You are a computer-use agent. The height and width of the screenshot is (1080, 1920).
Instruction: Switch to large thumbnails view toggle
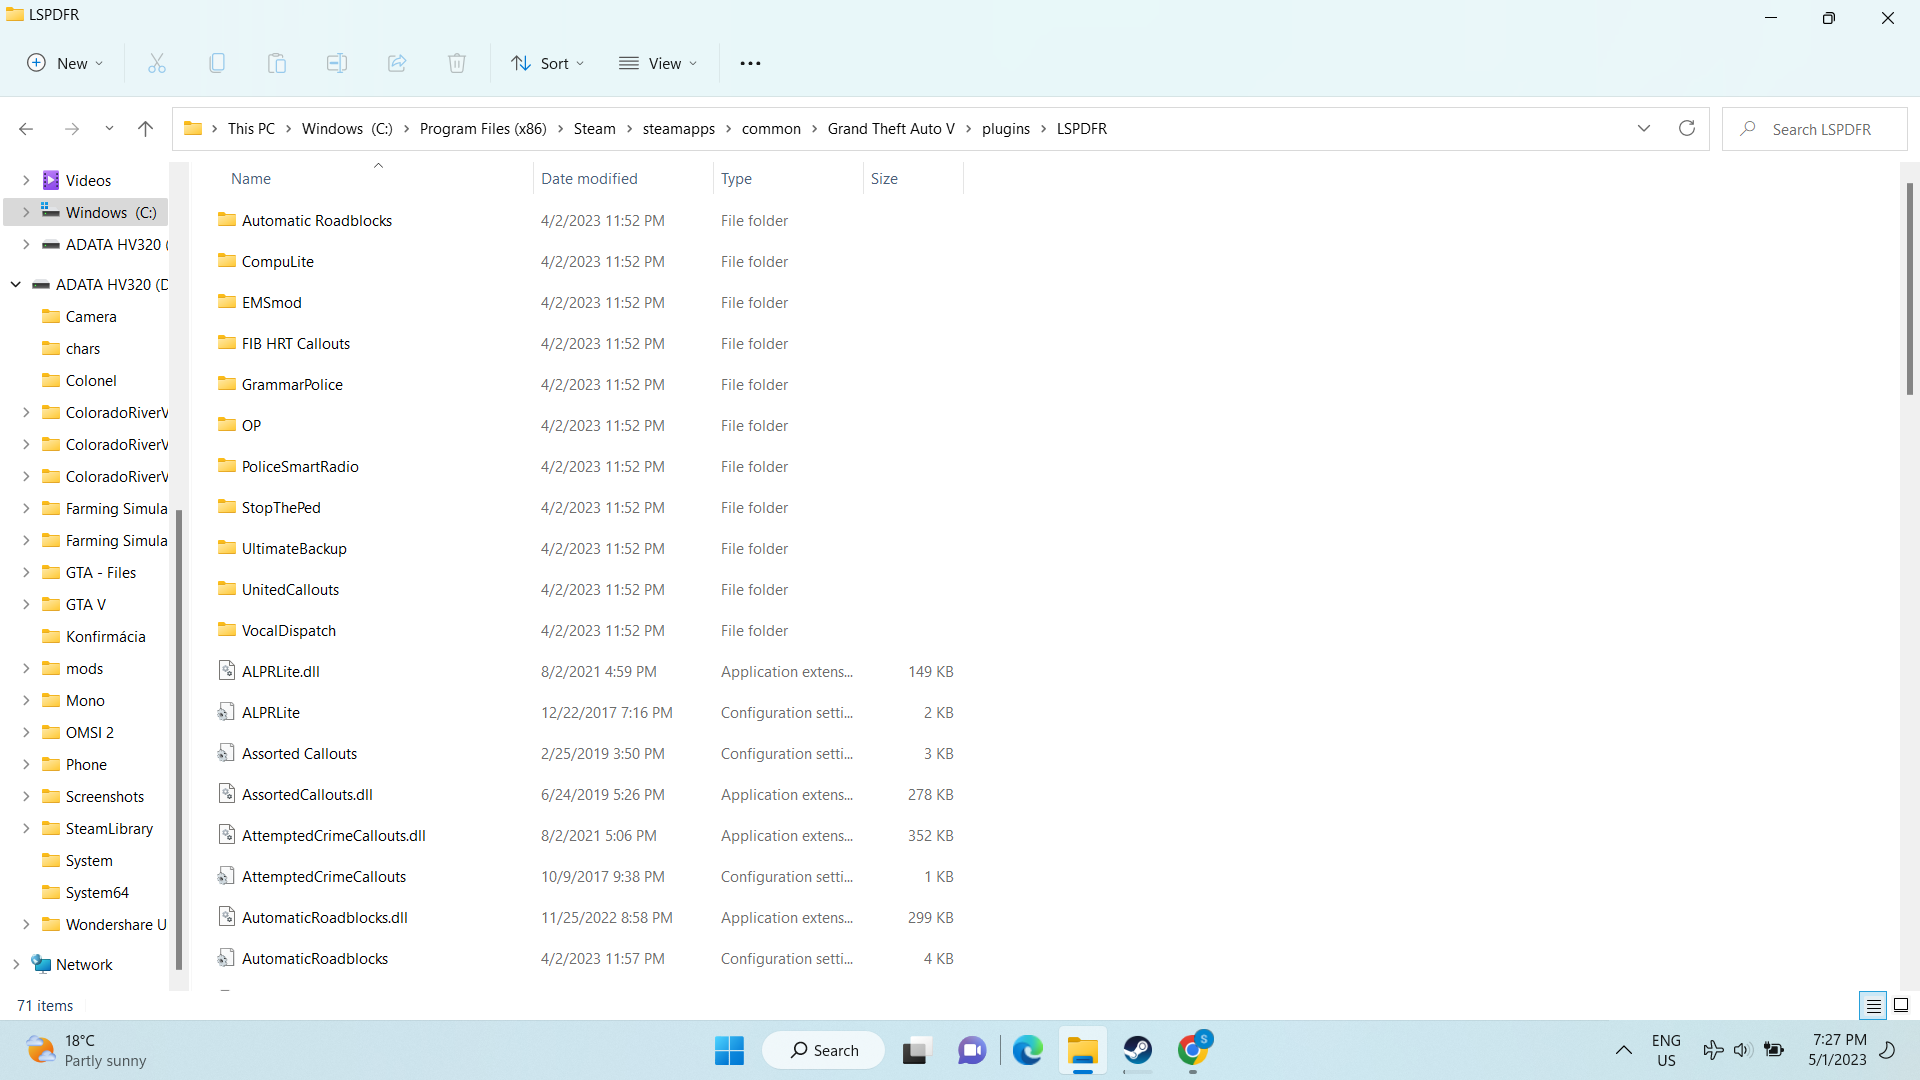pos(1901,1005)
